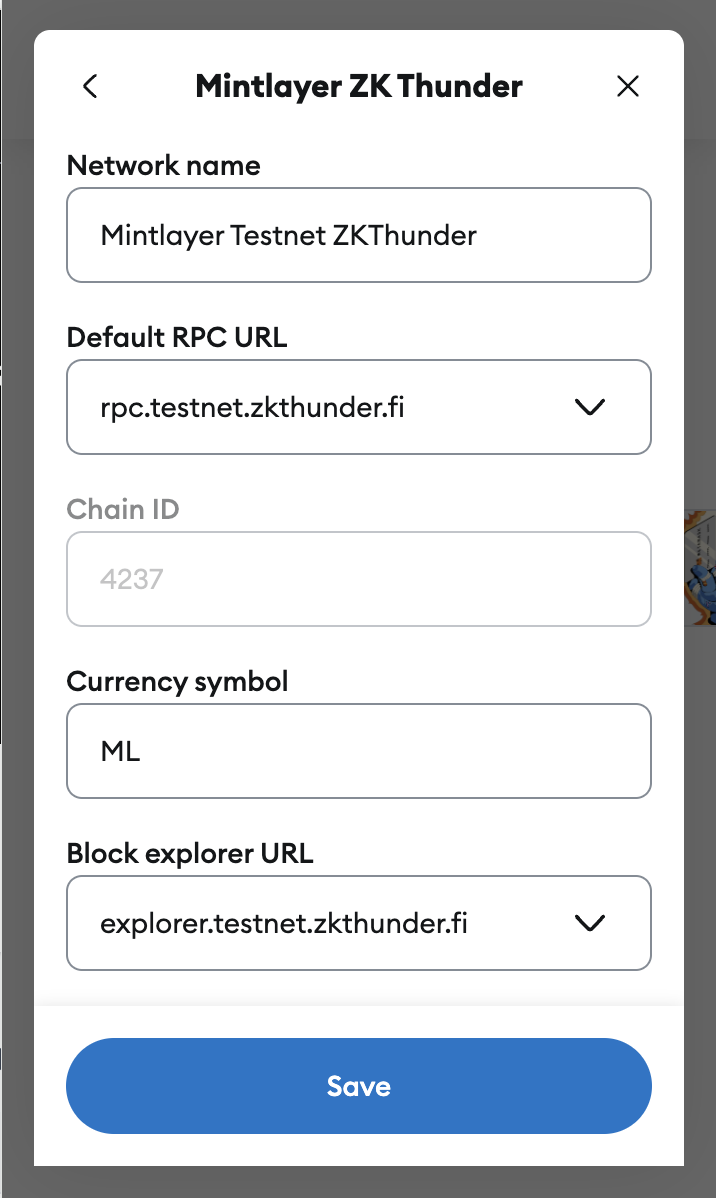716x1198 pixels.
Task: Click the Block explorer URL label
Action: pos(190,854)
